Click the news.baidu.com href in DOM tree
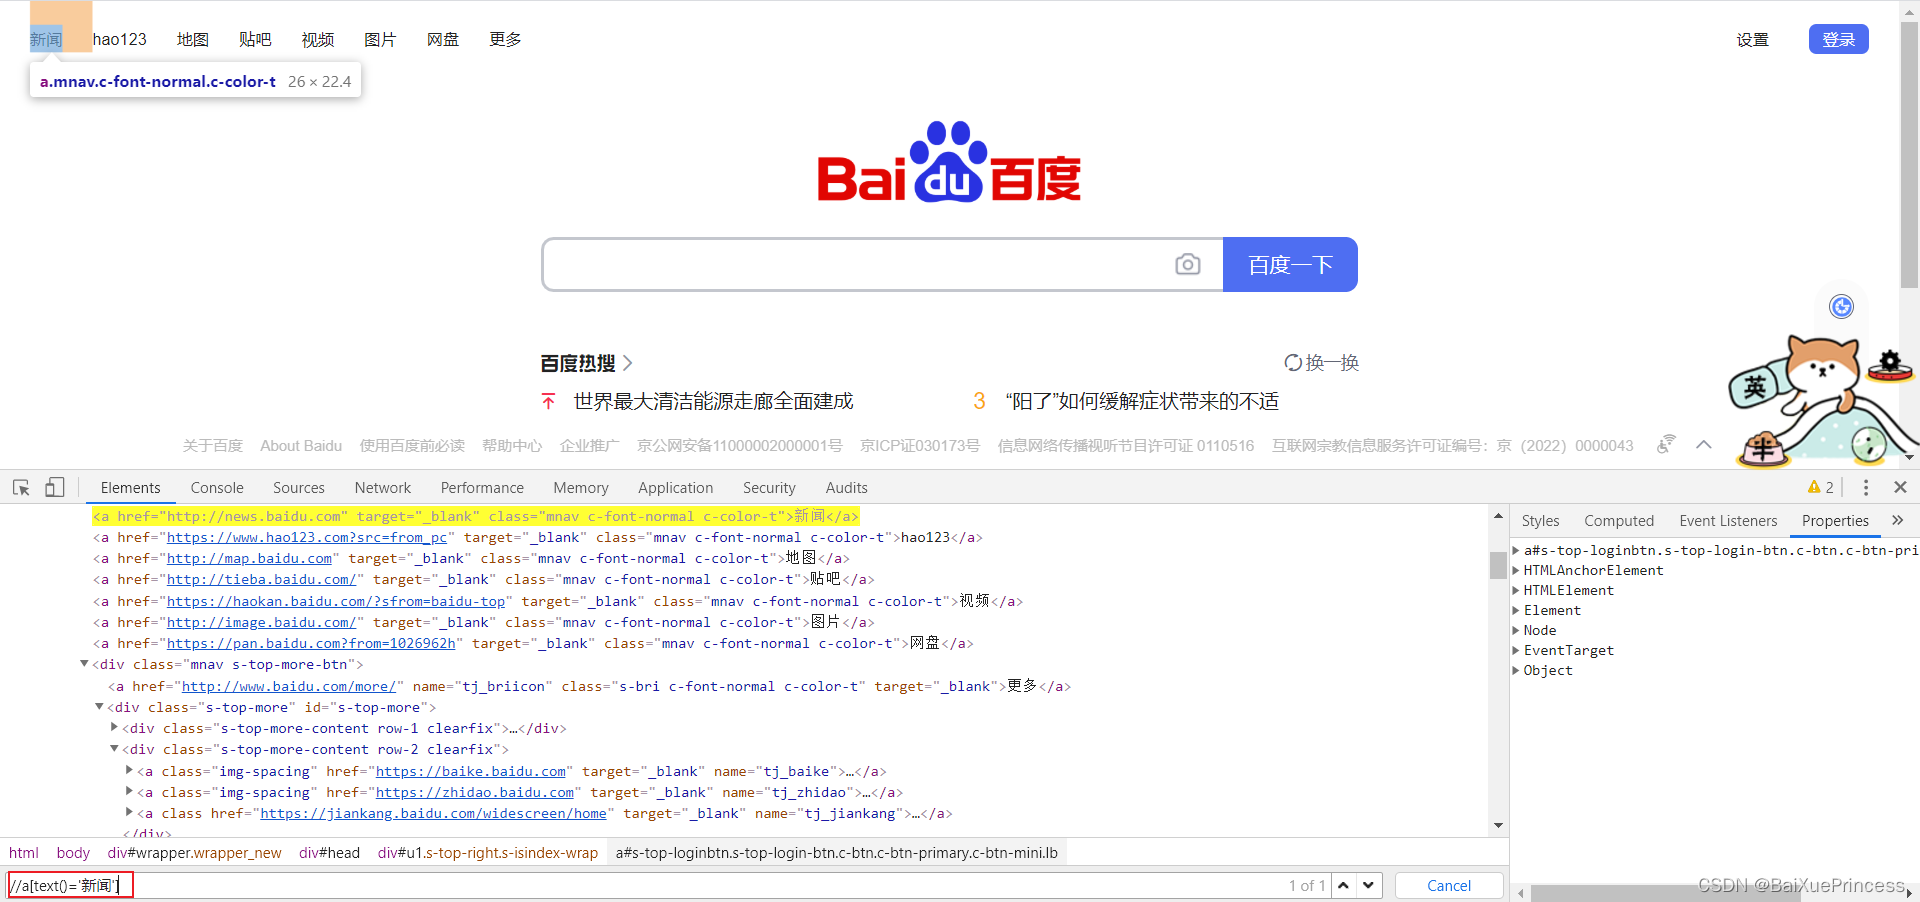The width and height of the screenshot is (1920, 902). (254, 516)
